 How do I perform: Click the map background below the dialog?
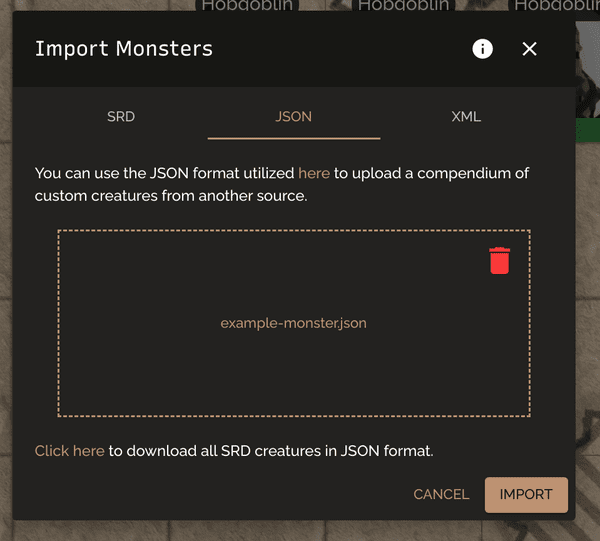click(300, 530)
